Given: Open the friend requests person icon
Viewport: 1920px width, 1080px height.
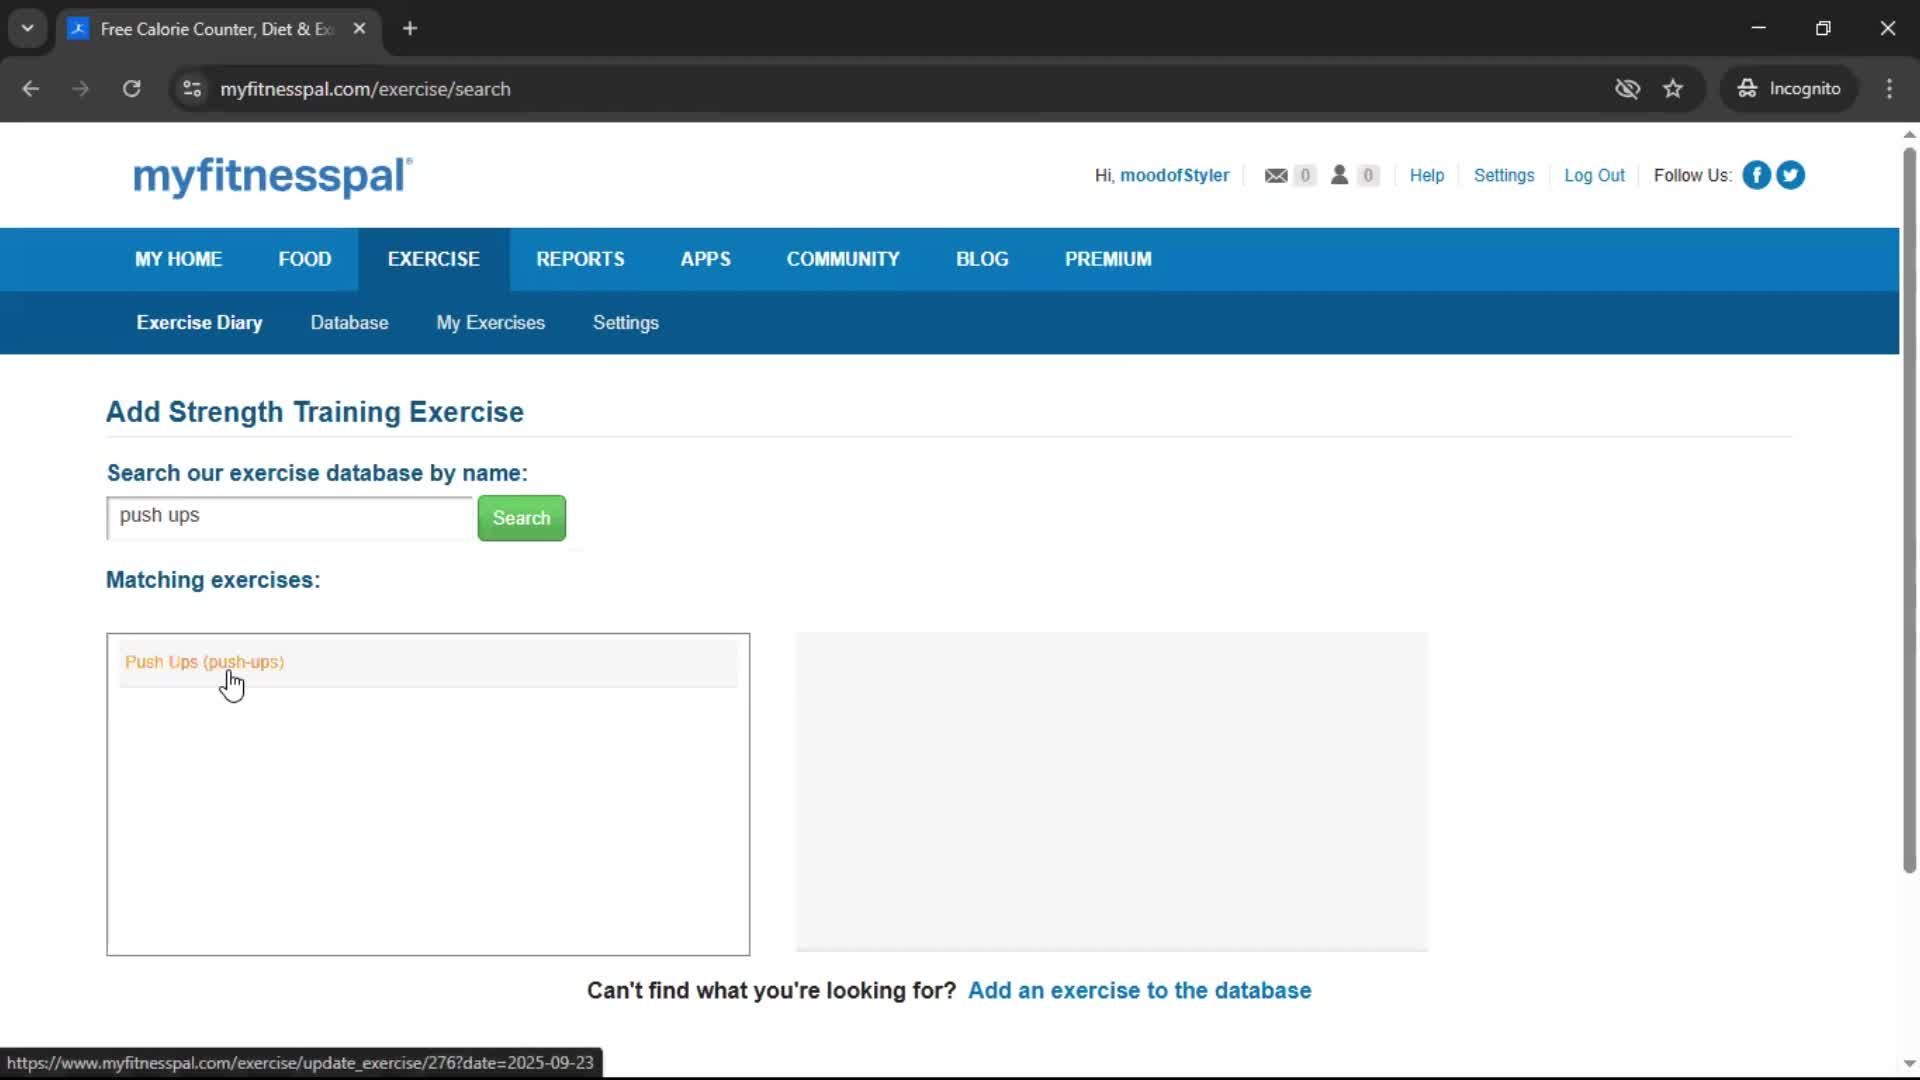Looking at the screenshot, I should tap(1339, 175).
